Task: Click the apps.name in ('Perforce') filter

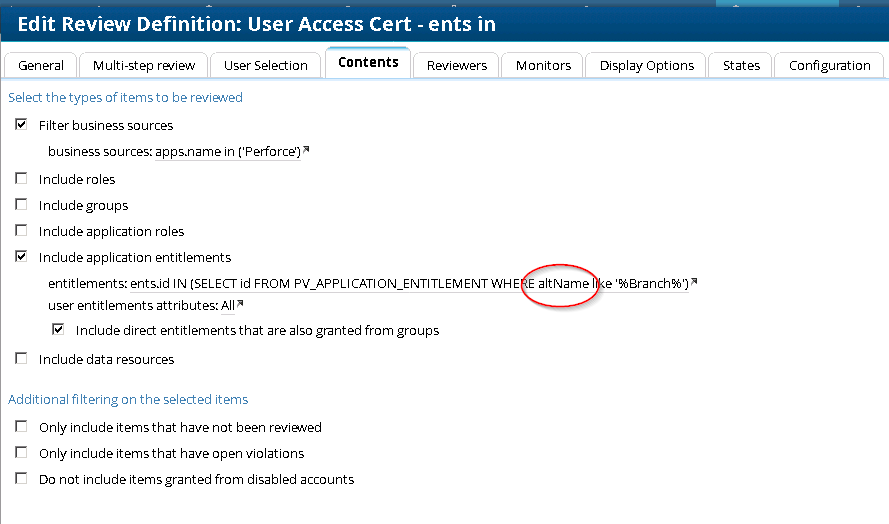Action: pyautogui.click(x=228, y=152)
